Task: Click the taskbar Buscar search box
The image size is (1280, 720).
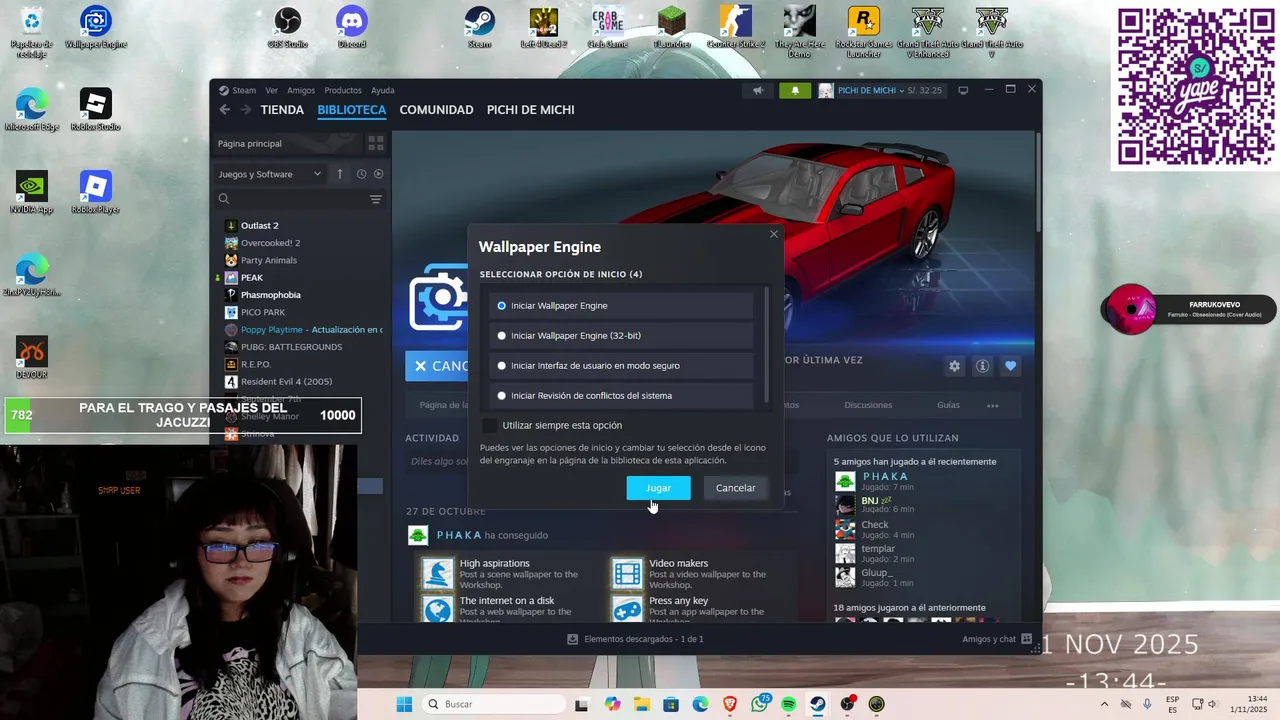Action: tap(493, 704)
